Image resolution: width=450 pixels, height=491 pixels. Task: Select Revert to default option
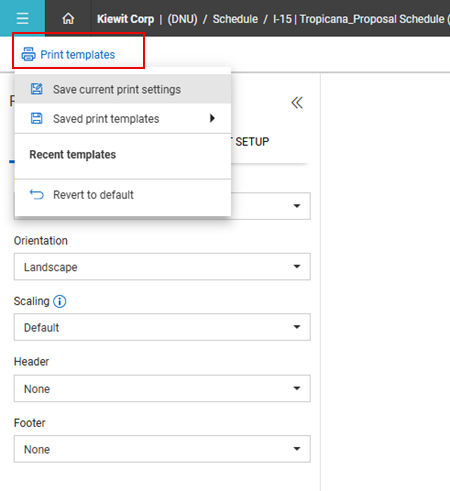[123, 194]
